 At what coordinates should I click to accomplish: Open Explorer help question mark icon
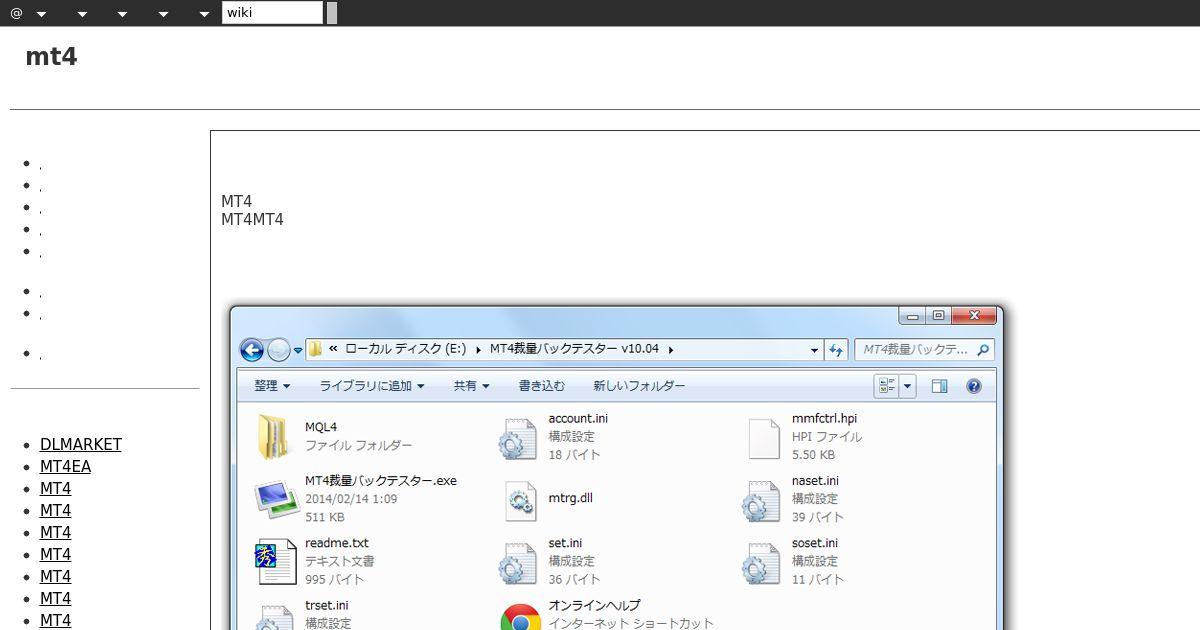[x=974, y=386]
